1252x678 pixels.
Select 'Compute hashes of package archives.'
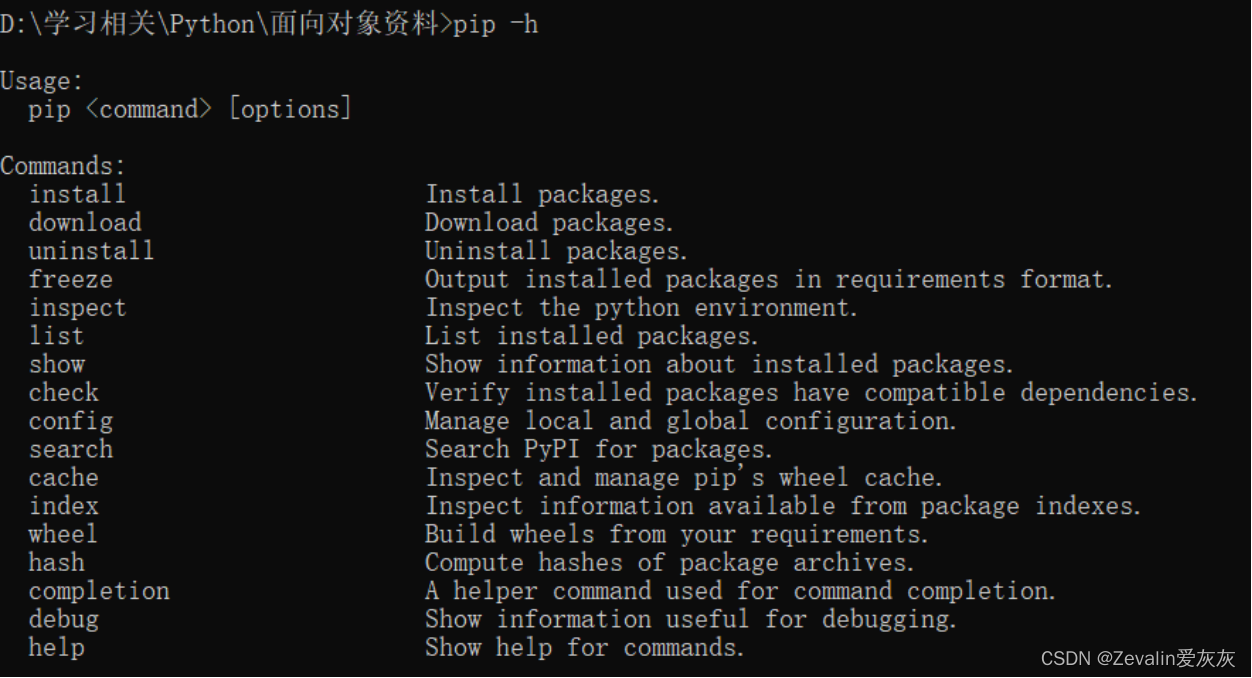[670, 562]
